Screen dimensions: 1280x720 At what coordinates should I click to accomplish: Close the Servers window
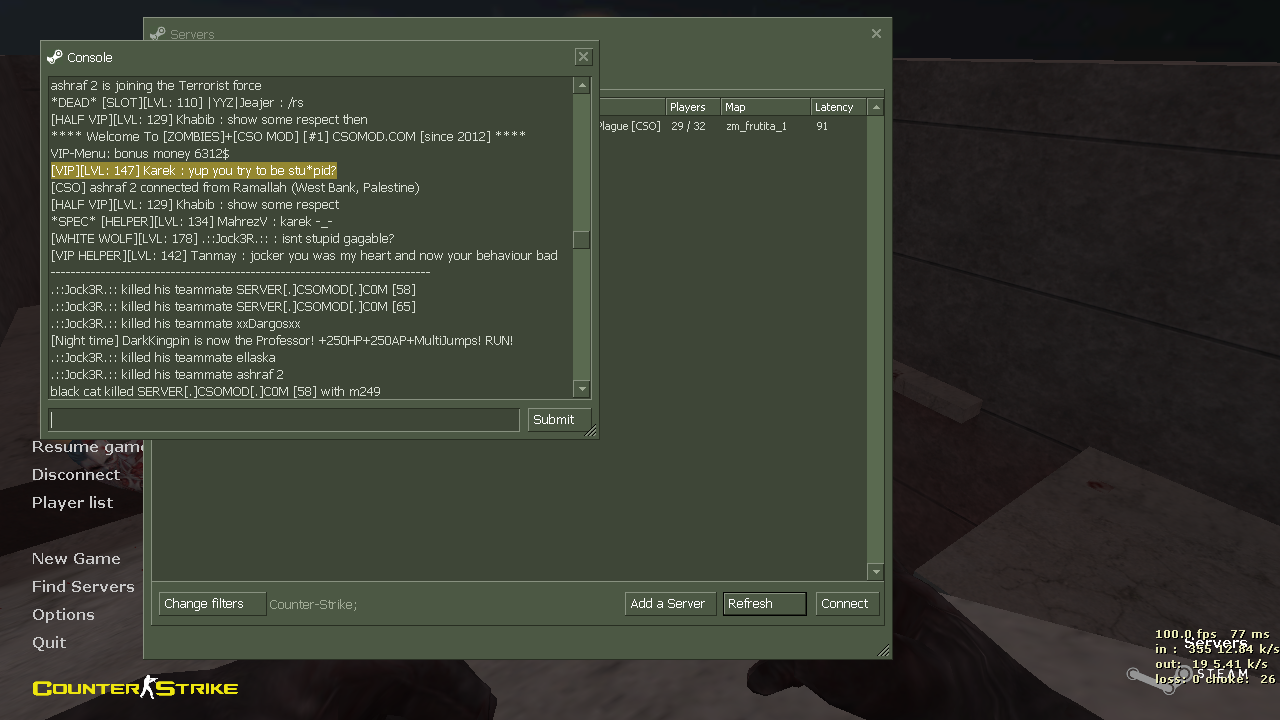[x=876, y=34]
